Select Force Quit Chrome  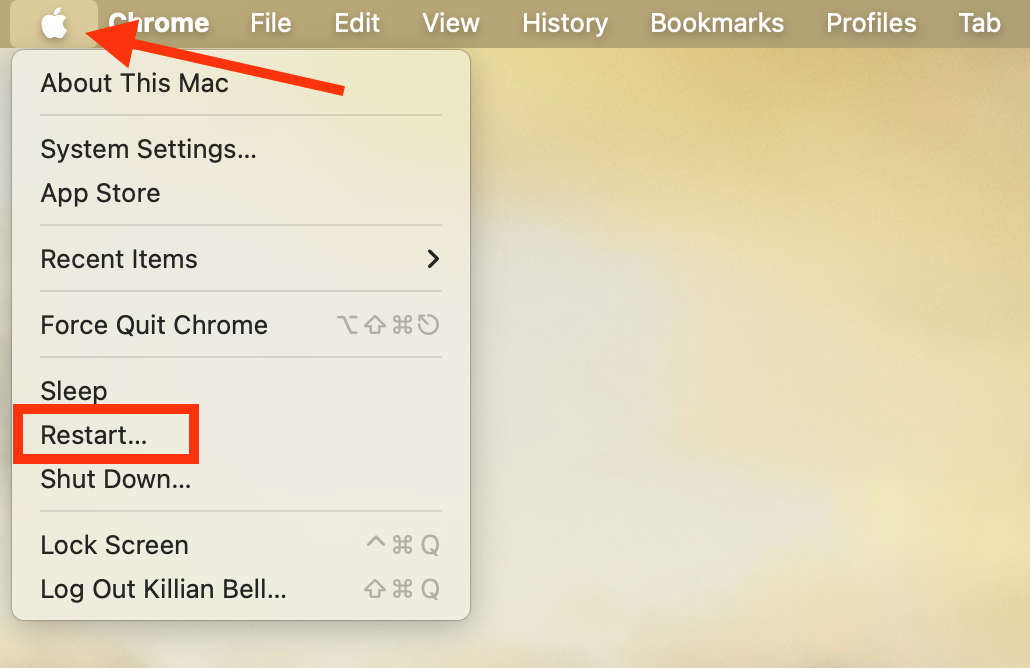click(x=153, y=325)
